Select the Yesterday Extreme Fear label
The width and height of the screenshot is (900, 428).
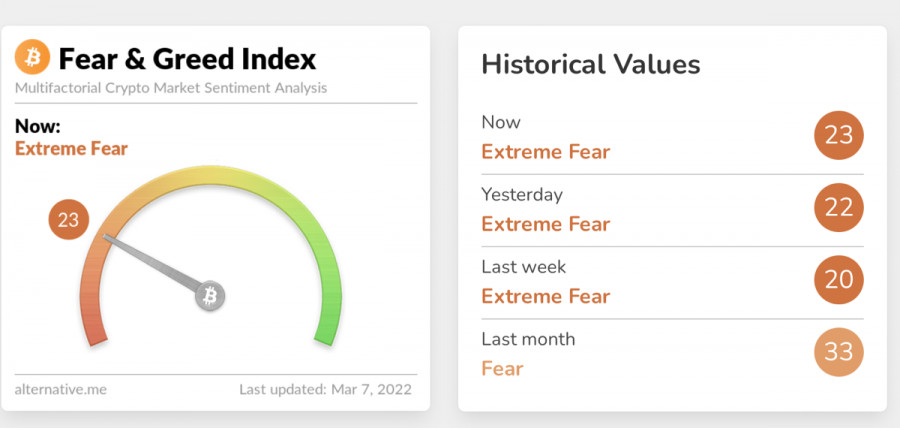(x=545, y=224)
